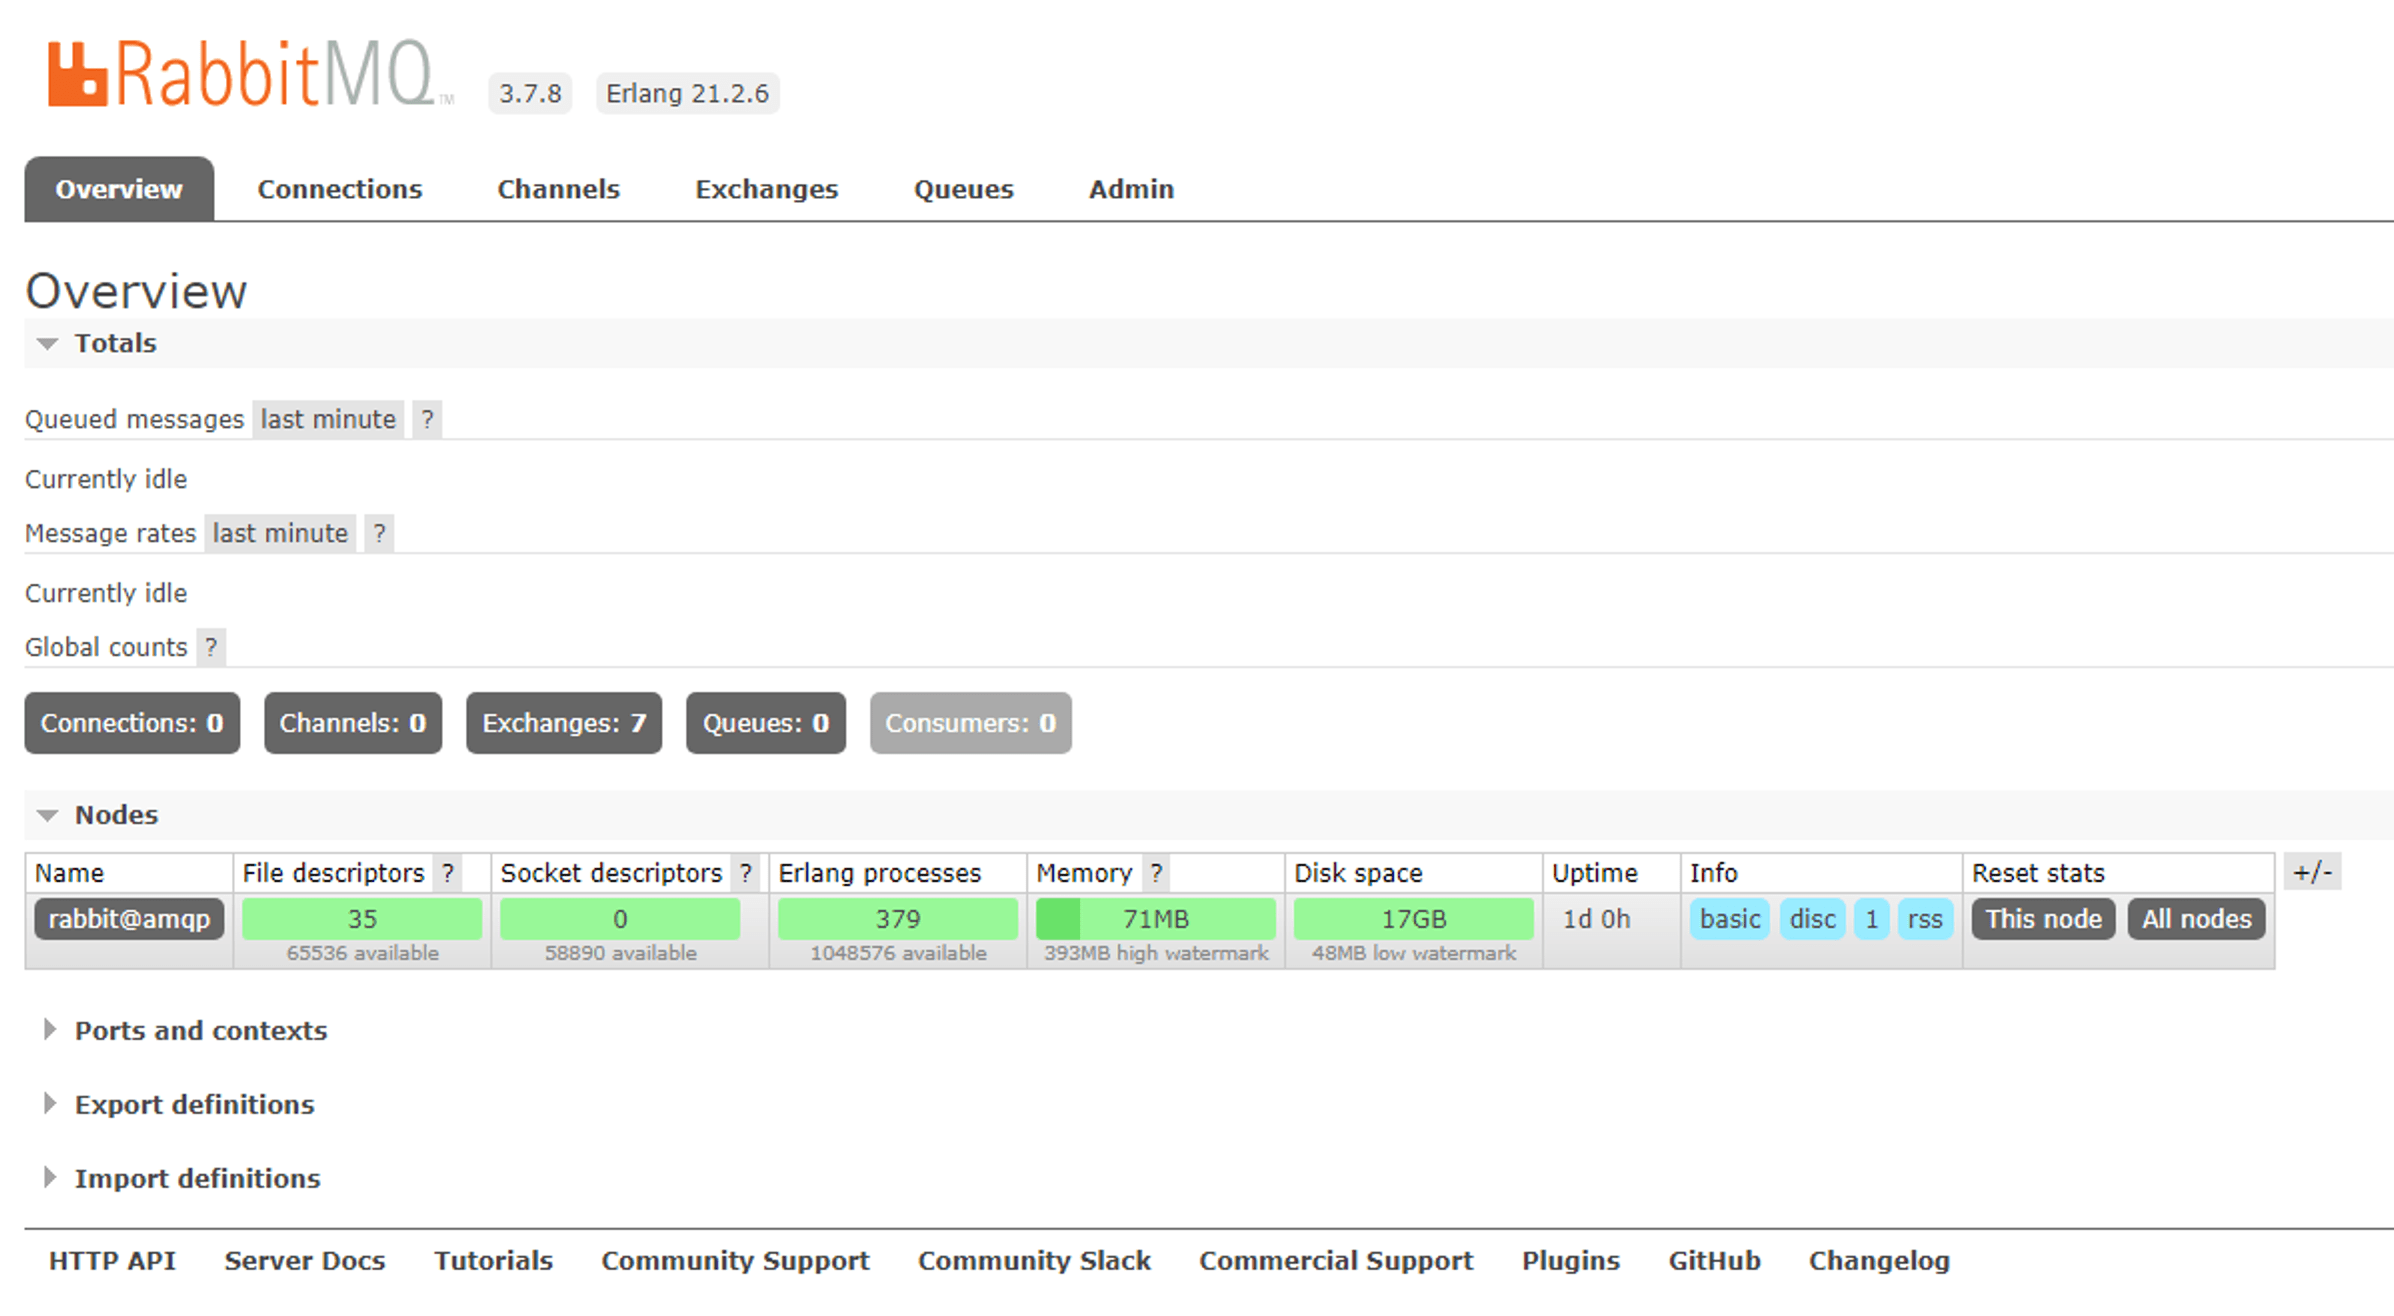This screenshot has width=2394, height=1316.
Task: Toggle node columns with +/- control
Action: (x=2312, y=873)
